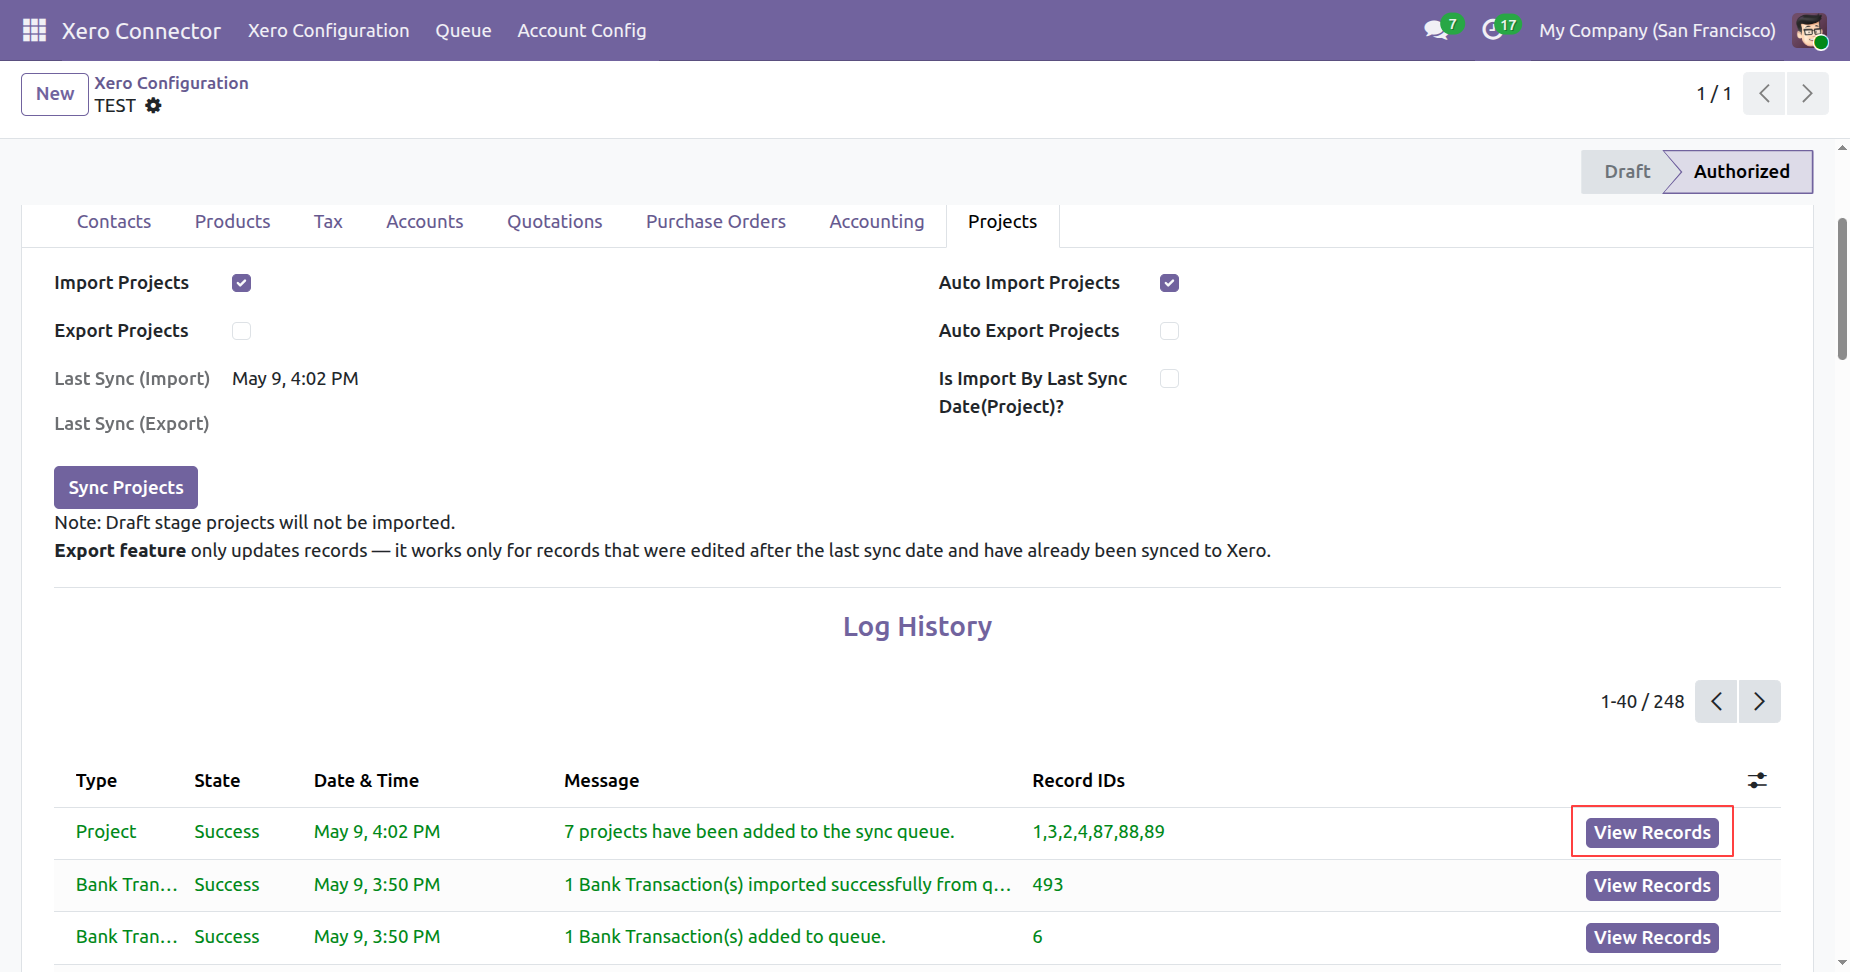Click the Message column header
This screenshot has width=1850, height=972.
(601, 781)
